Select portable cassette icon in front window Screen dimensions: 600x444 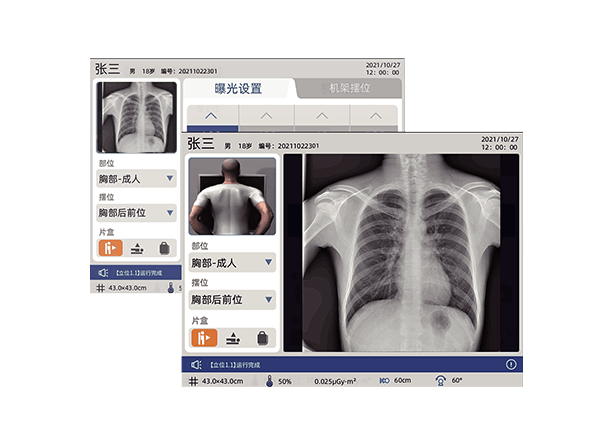click(x=261, y=338)
